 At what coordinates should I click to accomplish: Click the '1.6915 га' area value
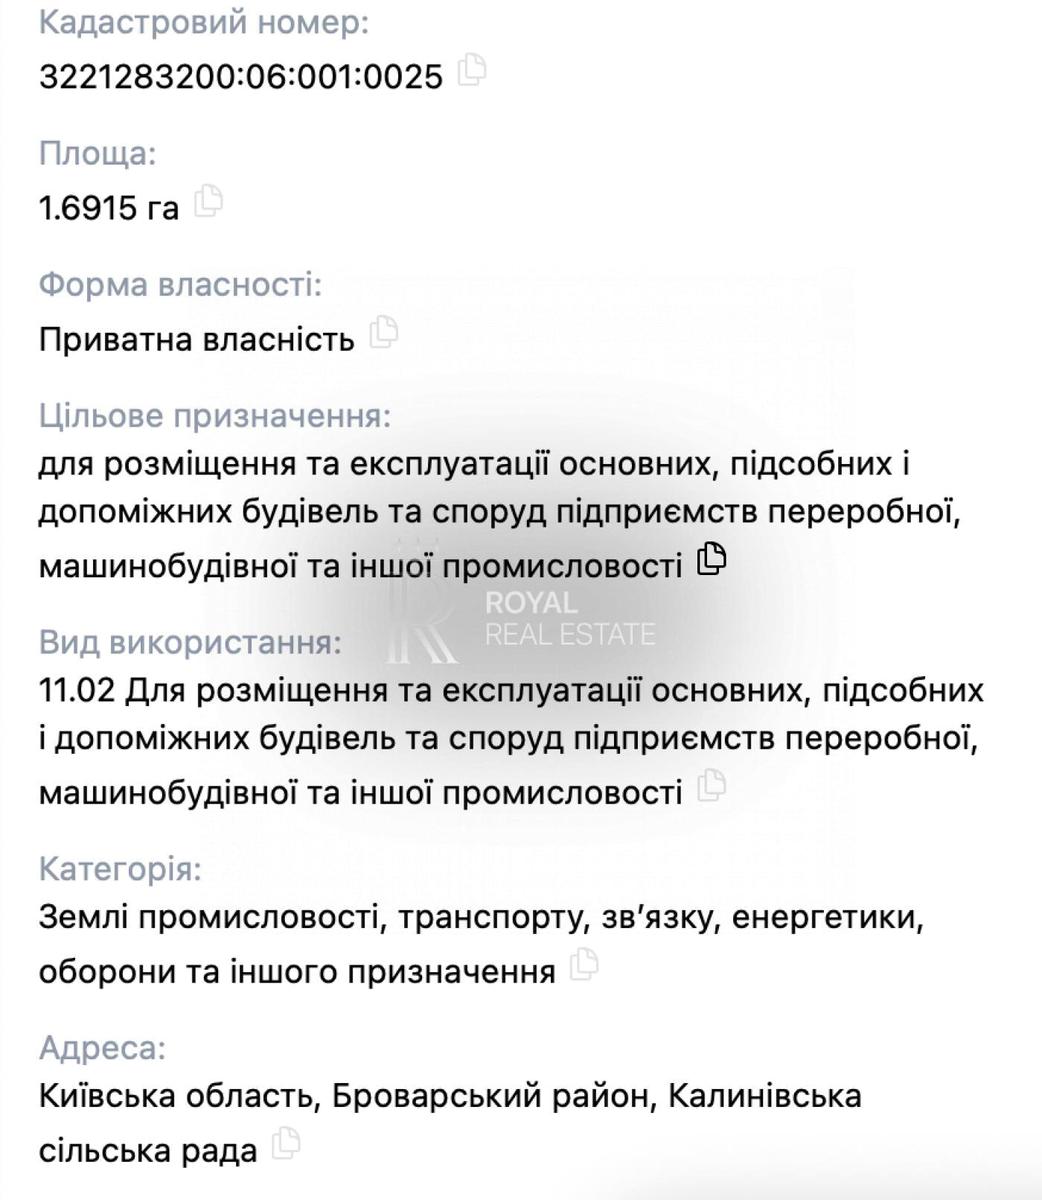tap(109, 208)
